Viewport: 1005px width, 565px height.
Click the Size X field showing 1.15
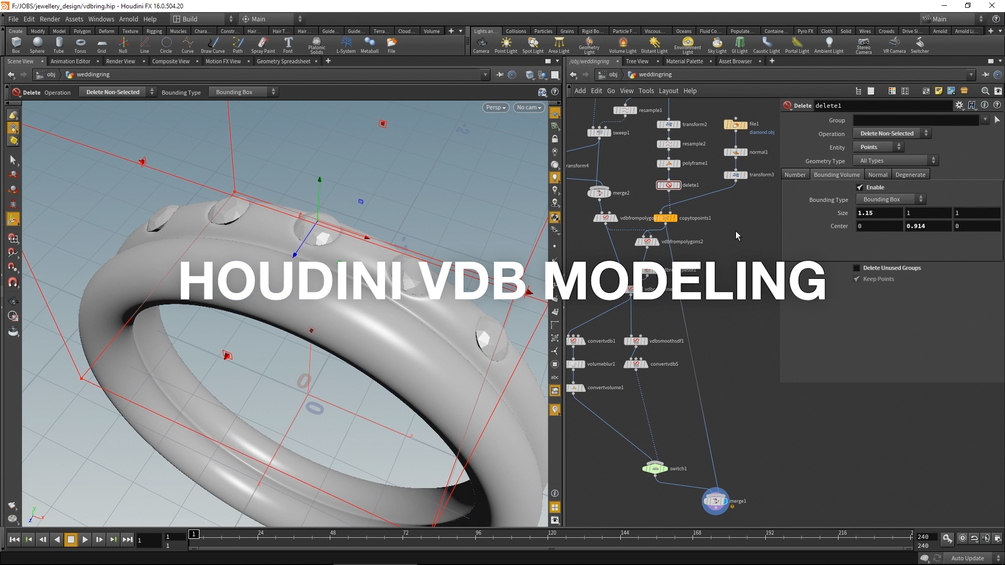[879, 213]
